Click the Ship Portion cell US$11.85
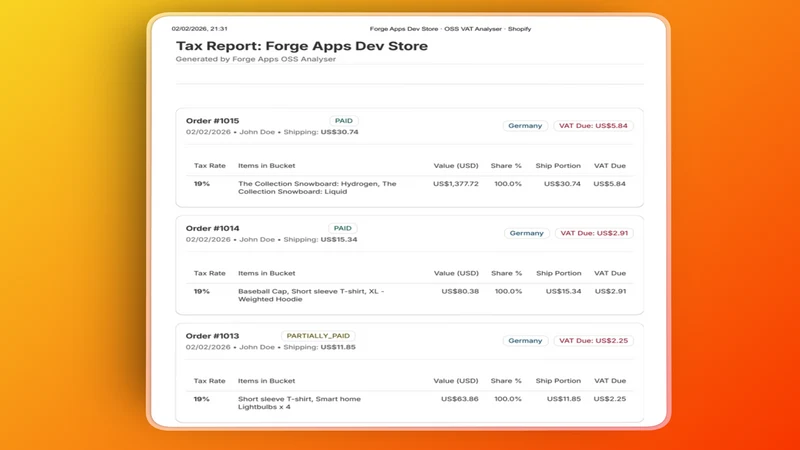The width and height of the screenshot is (800, 450). [564, 399]
